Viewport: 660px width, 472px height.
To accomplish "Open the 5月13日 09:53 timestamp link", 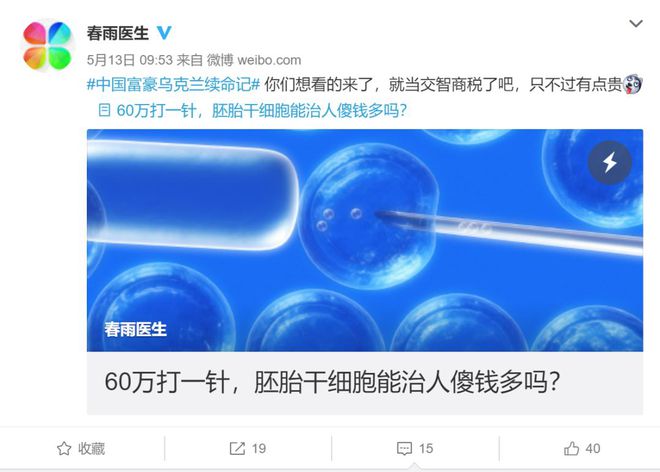I will 130,60.
